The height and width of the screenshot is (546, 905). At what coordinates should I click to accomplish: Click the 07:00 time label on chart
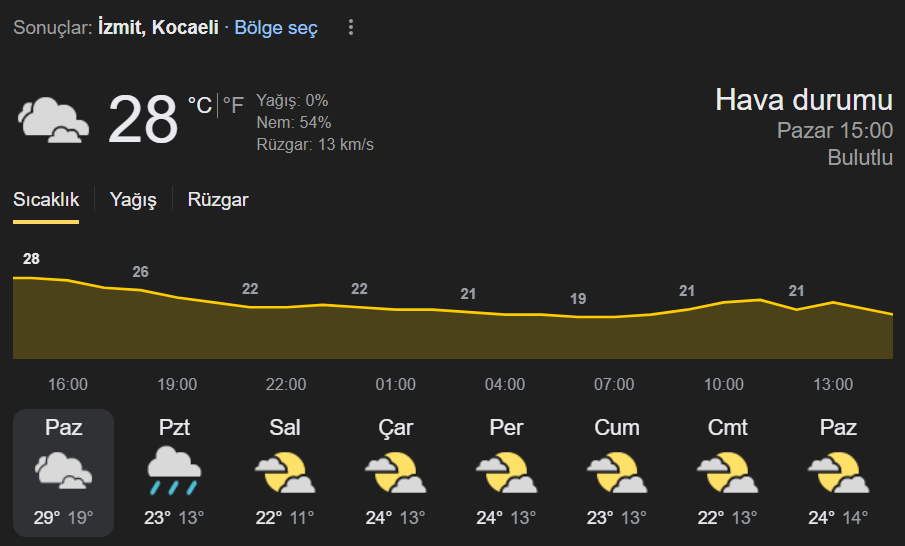(x=614, y=384)
